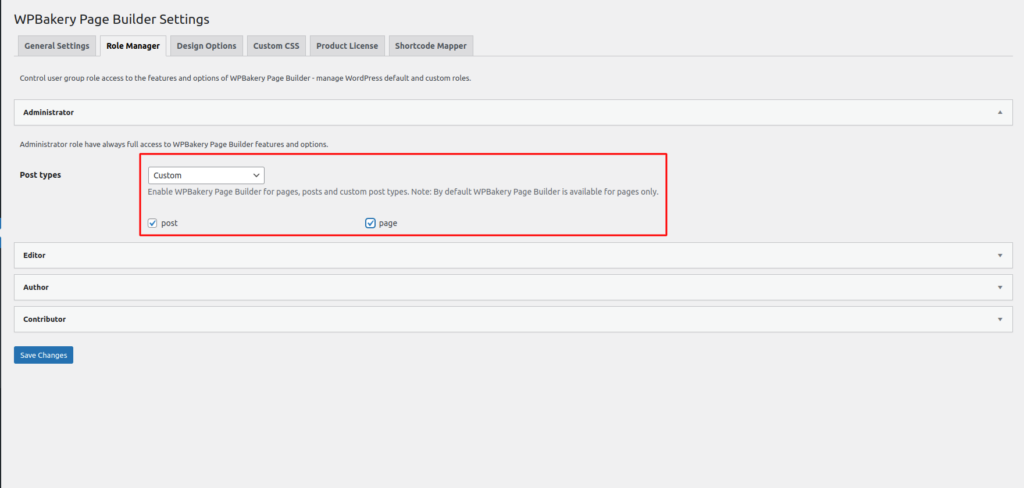
Task: Switch to the Design Options tab
Action: pyautogui.click(x=206, y=46)
